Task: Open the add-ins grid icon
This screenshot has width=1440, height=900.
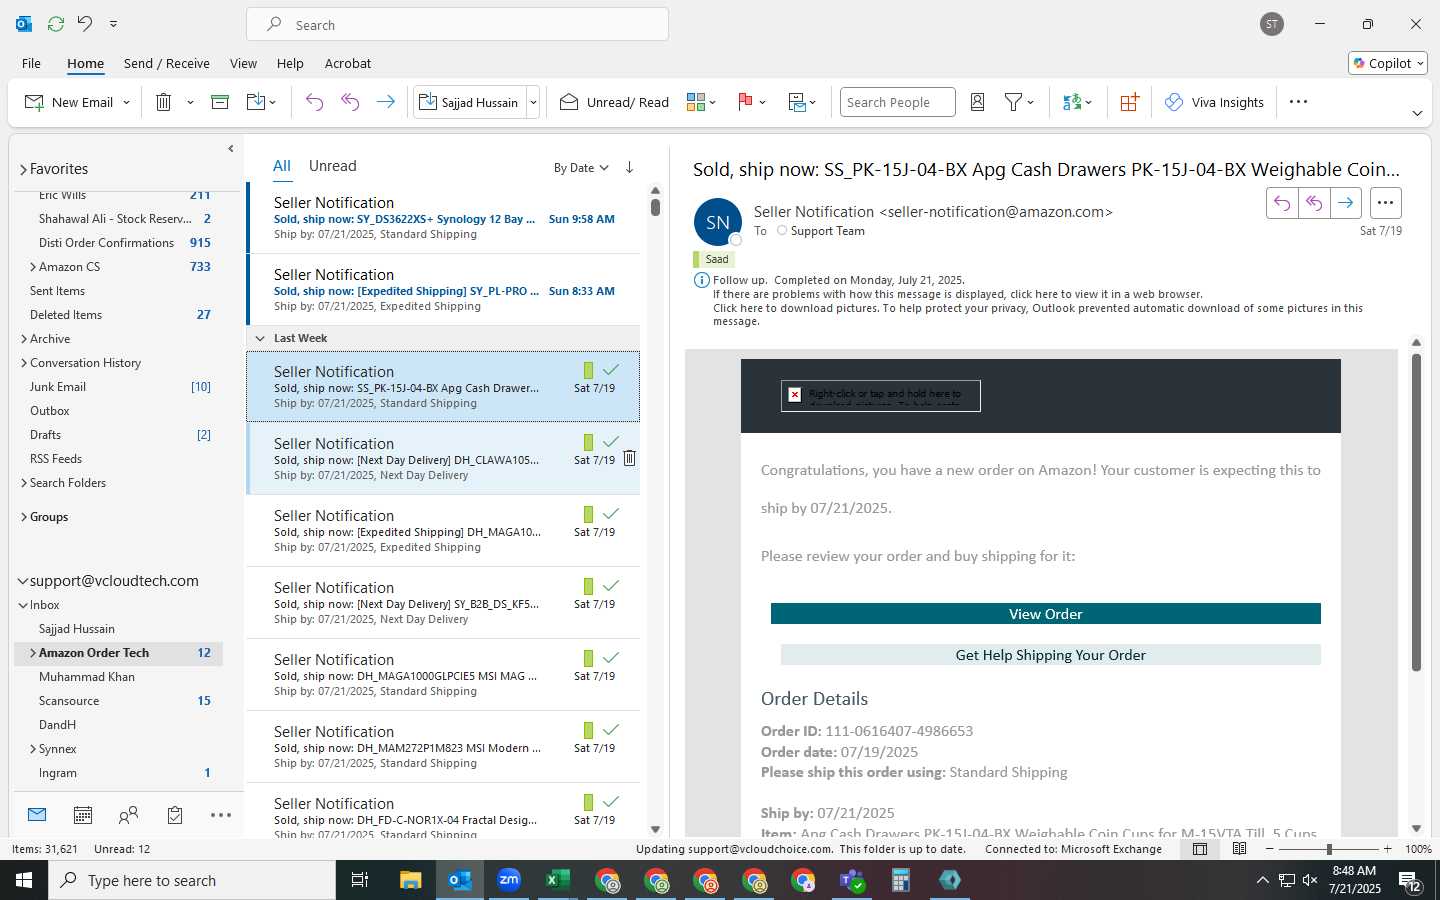Action: tap(1129, 102)
